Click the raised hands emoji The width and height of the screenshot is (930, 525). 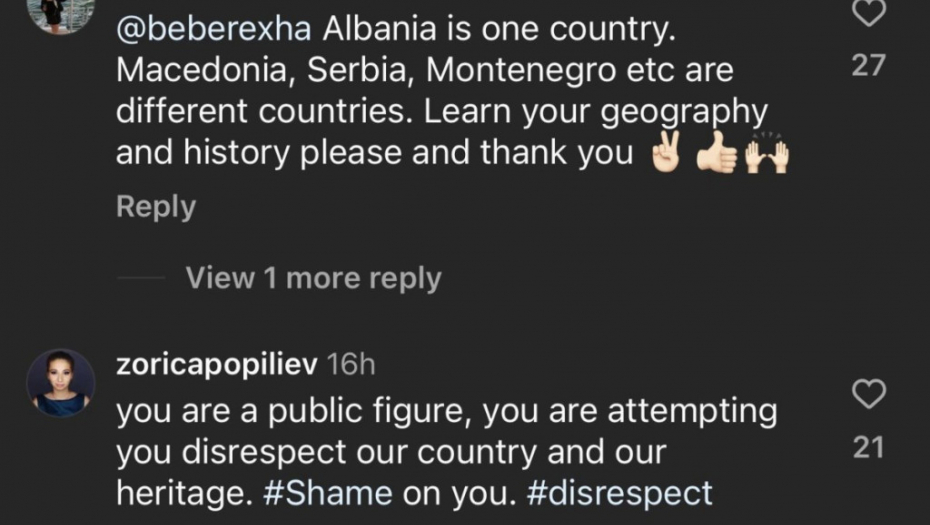766,155
